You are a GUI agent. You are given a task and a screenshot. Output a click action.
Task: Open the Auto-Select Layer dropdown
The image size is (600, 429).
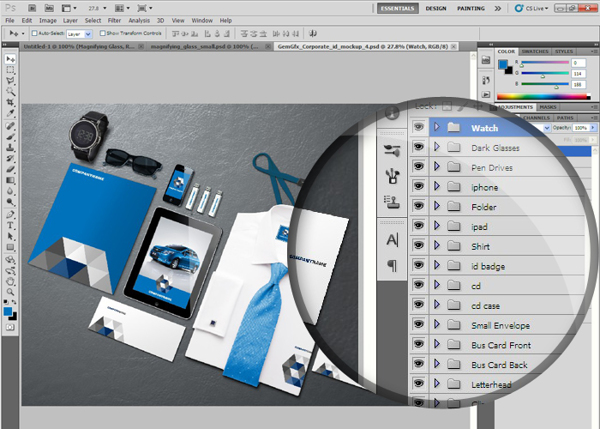[79, 34]
